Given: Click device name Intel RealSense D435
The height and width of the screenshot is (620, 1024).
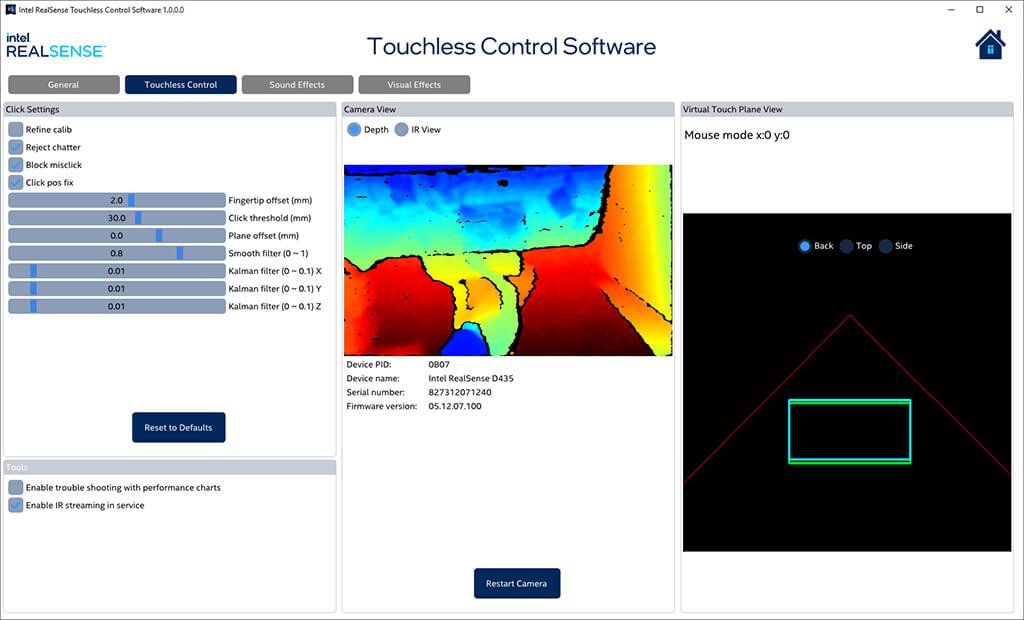Looking at the screenshot, I should coord(471,378).
